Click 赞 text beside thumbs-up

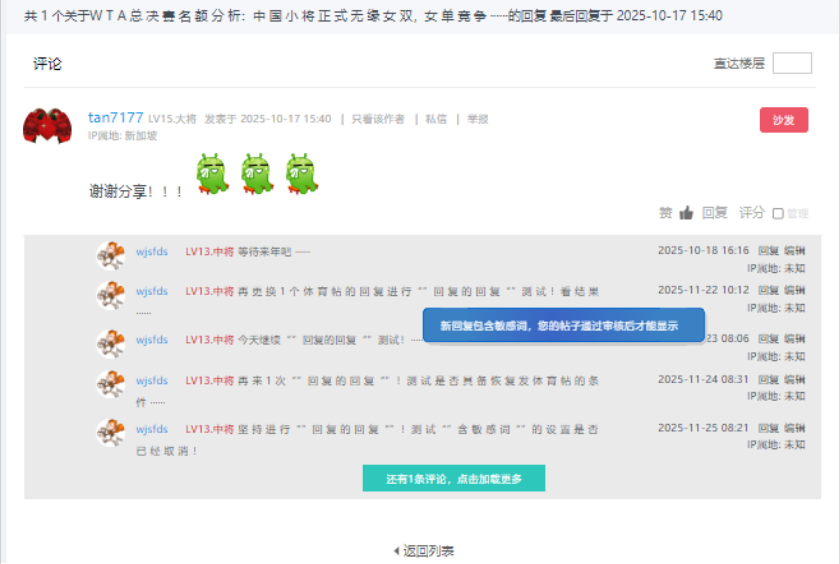[x=665, y=213]
